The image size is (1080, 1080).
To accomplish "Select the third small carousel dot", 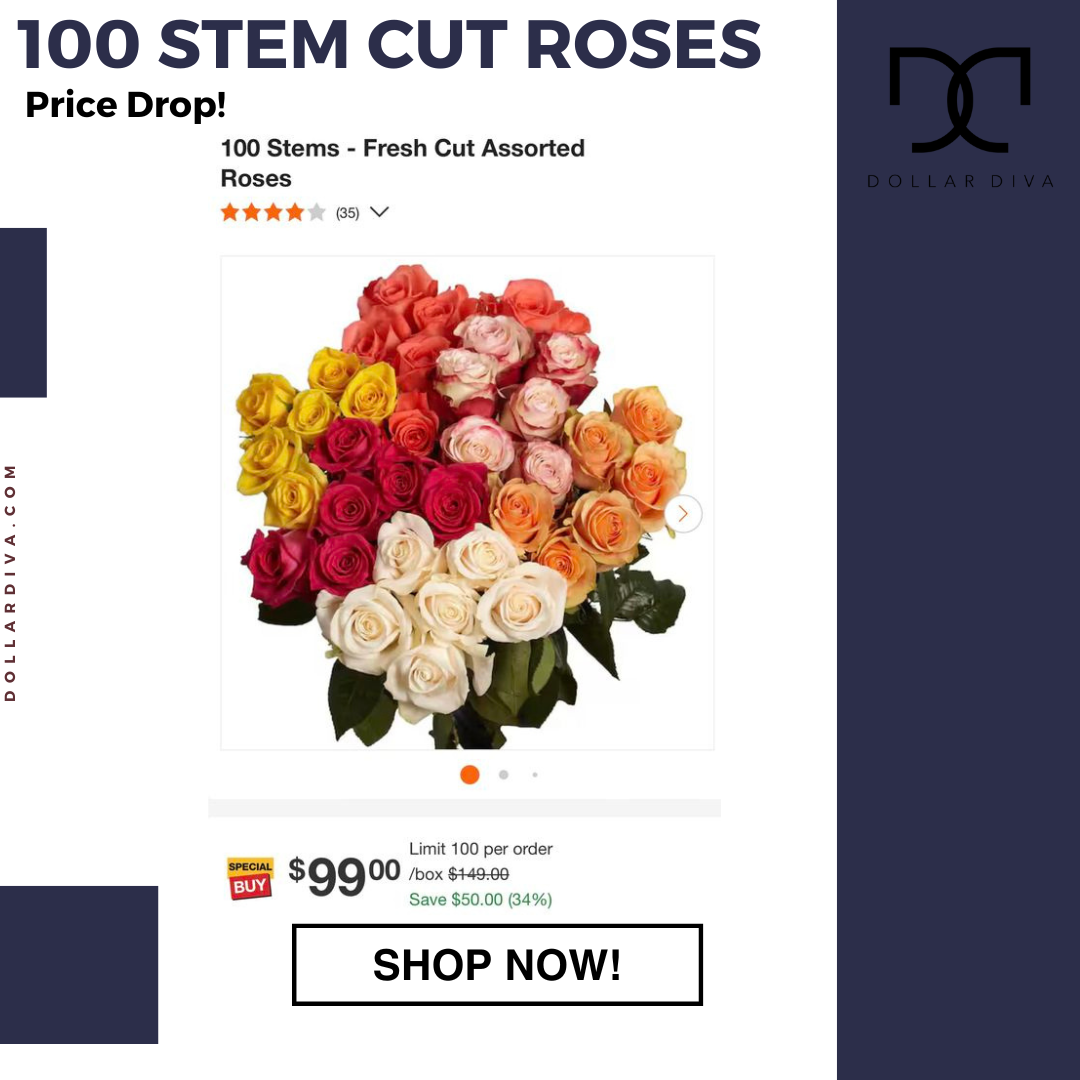I will click(534, 775).
